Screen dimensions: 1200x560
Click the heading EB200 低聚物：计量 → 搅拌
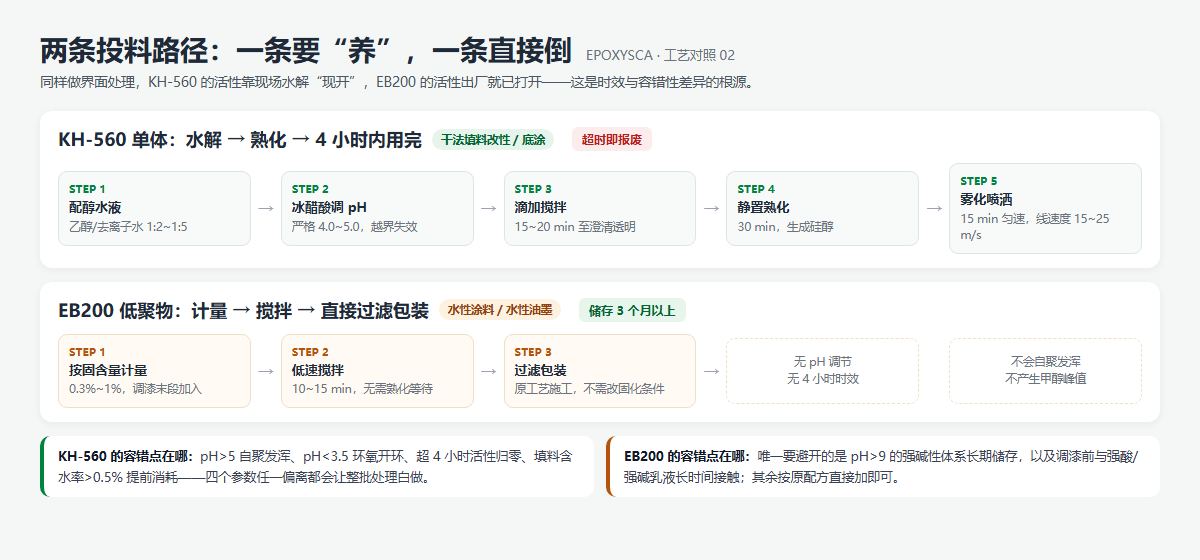[243, 310]
